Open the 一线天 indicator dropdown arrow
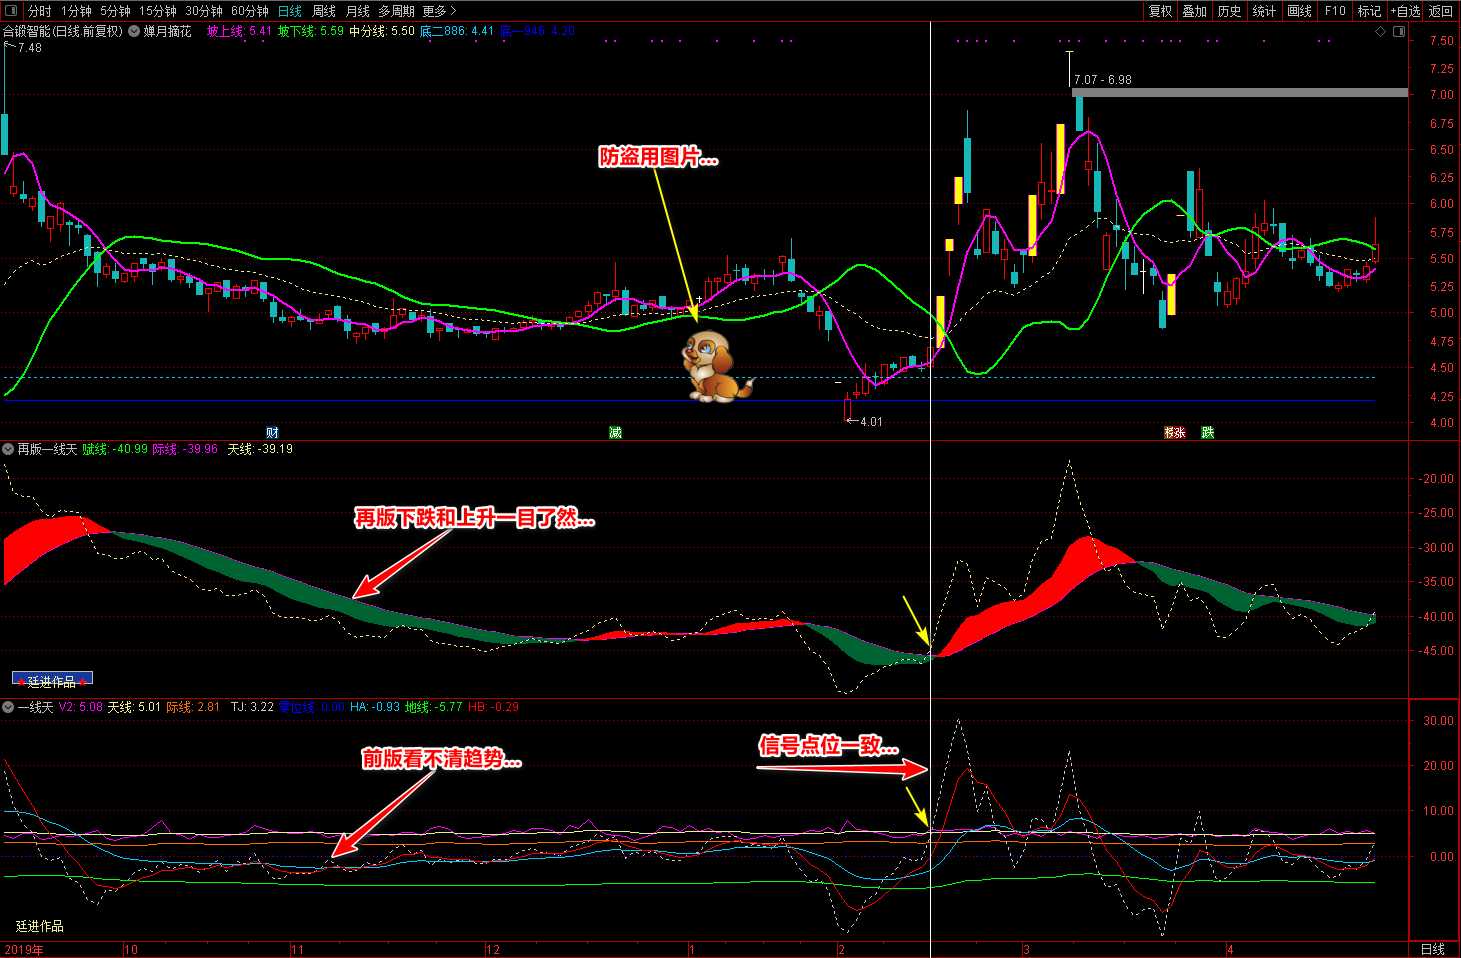The image size is (1461, 958). point(8,707)
